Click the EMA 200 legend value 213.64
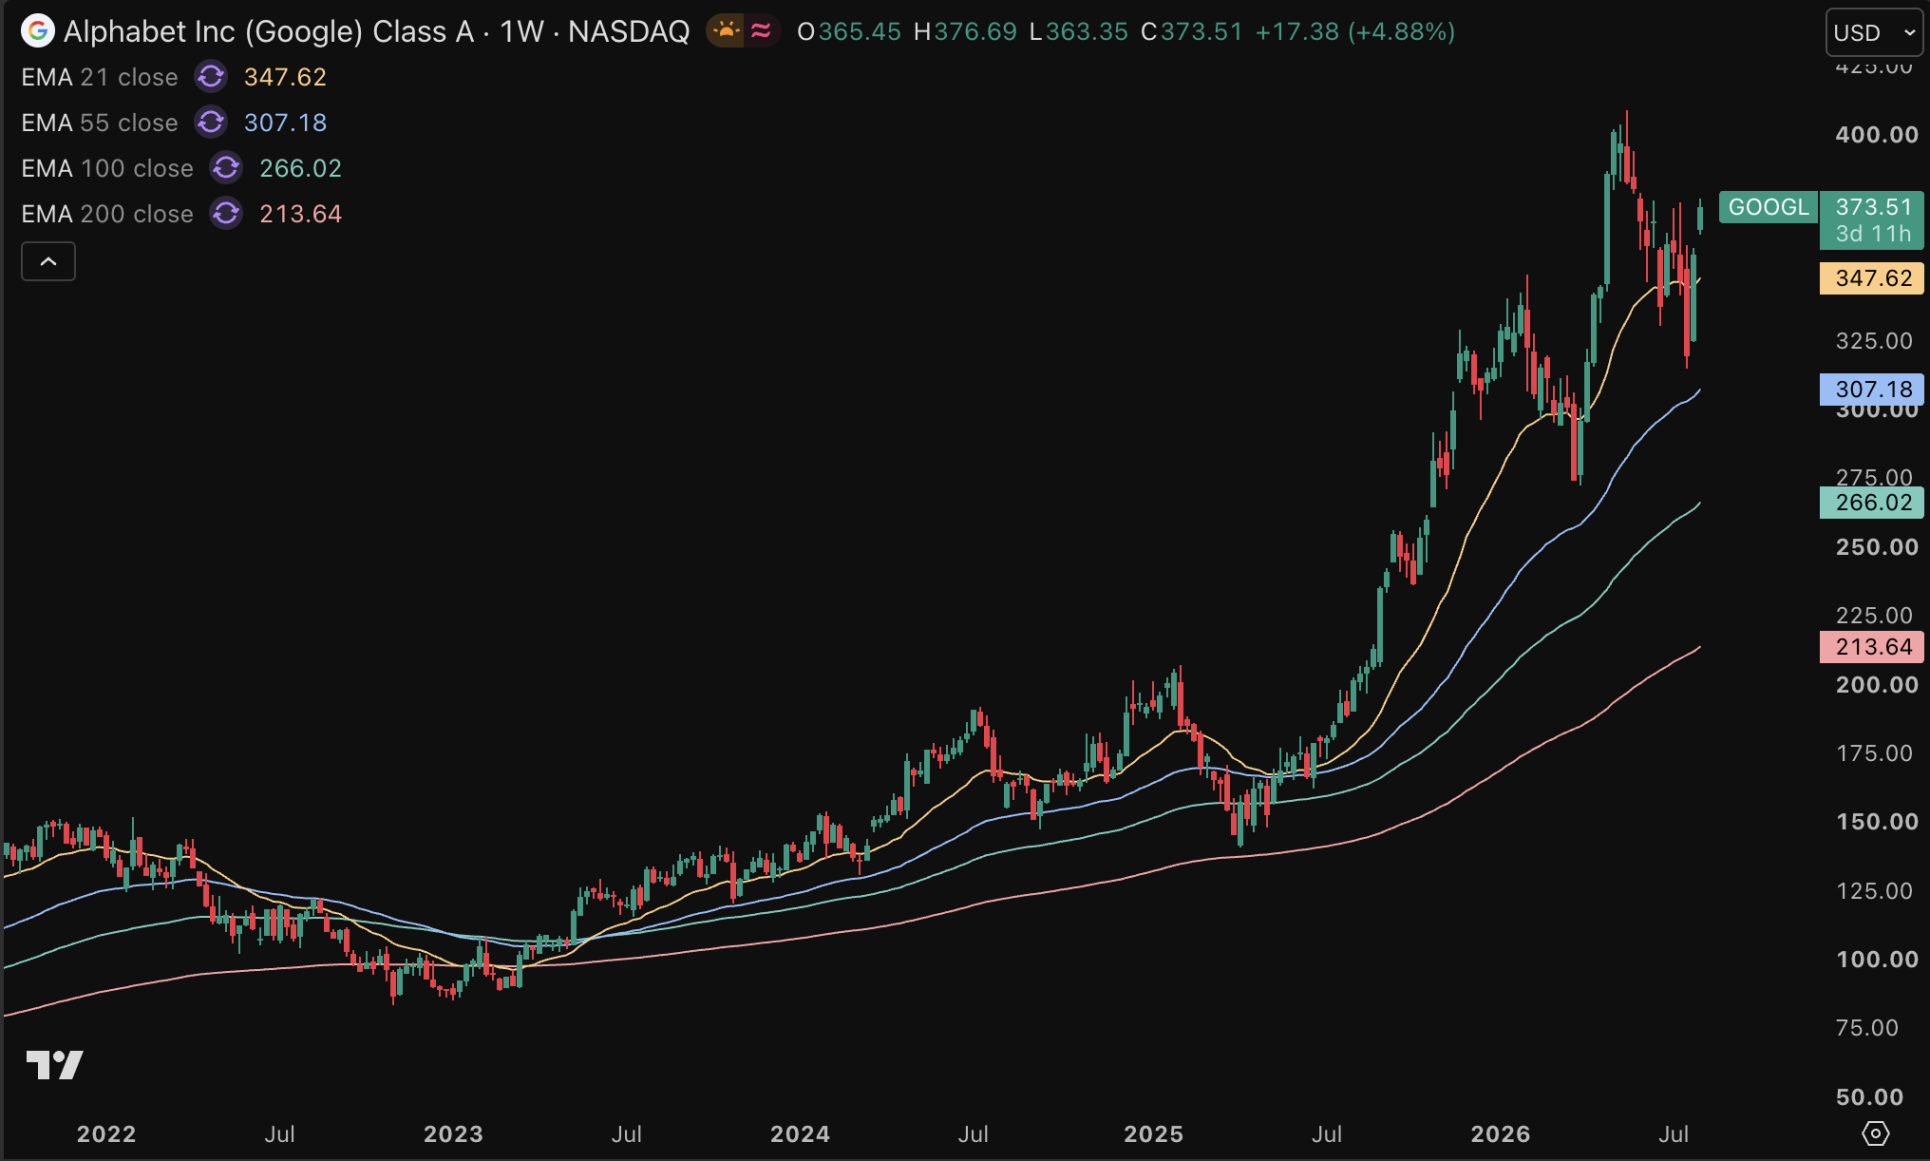 300,214
